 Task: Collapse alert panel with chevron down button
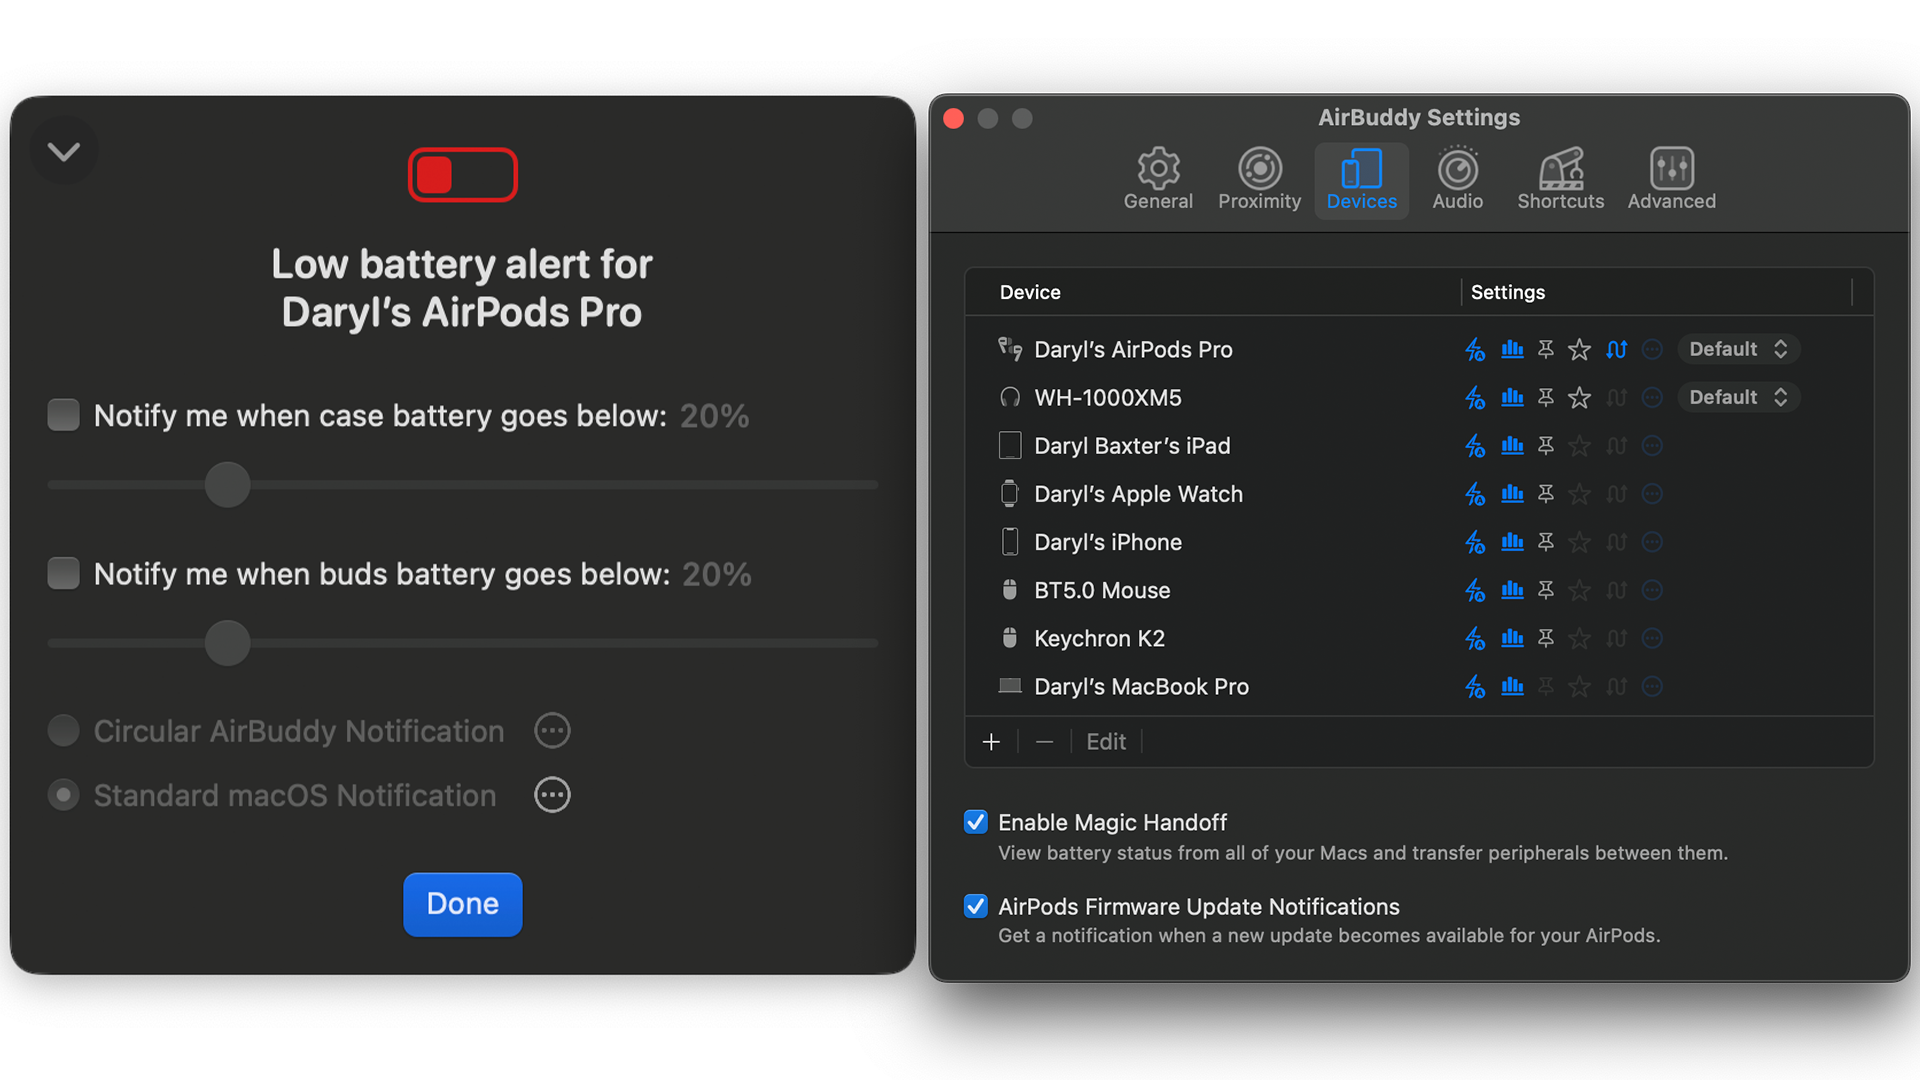point(64,151)
